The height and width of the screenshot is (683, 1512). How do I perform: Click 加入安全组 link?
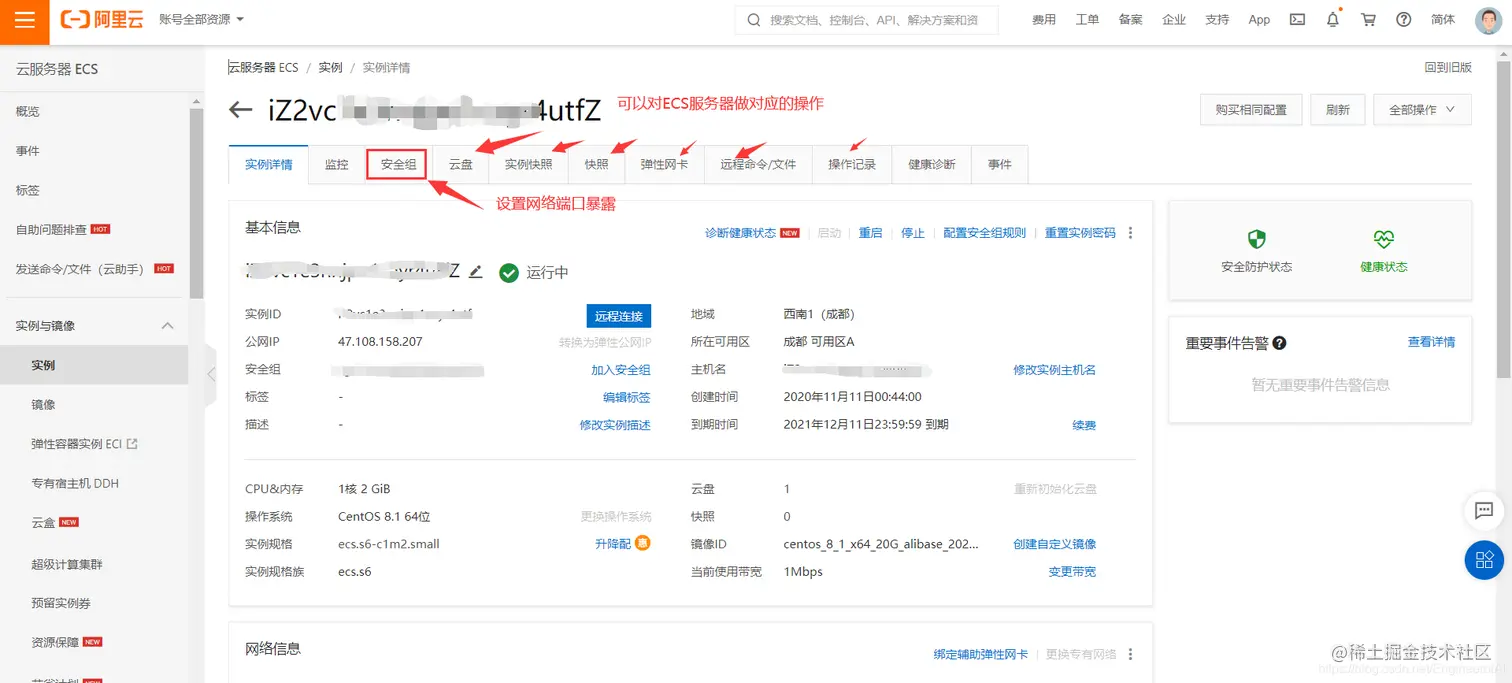[621, 370]
